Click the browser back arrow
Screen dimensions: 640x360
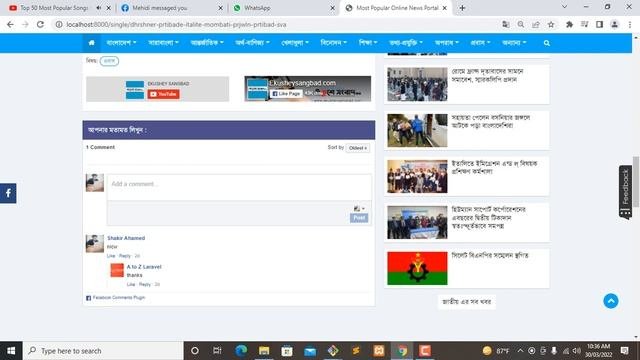(10, 24)
